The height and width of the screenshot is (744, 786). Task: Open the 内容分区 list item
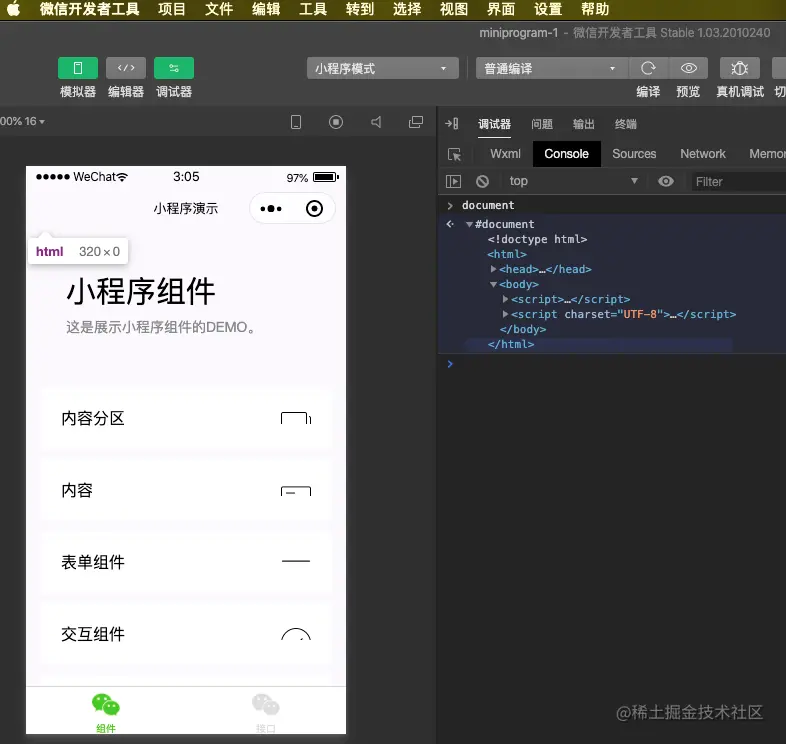[x=186, y=418]
